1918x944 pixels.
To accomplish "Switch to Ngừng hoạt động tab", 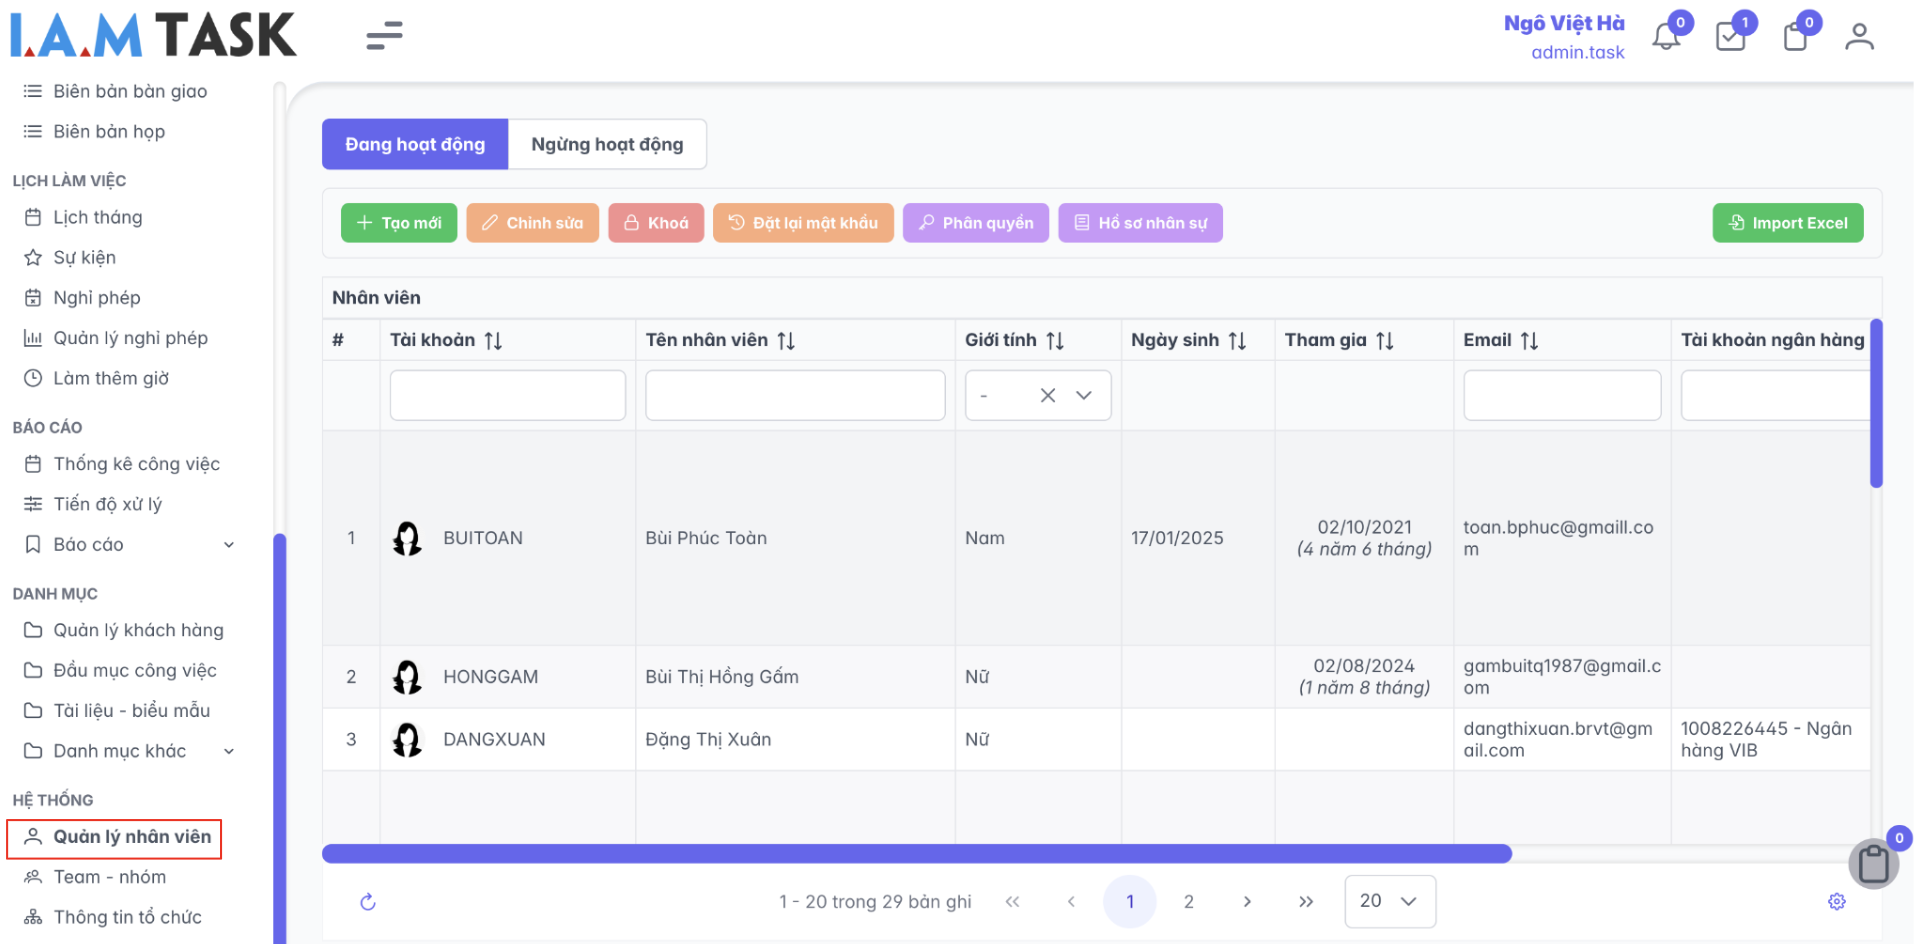I will pos(607,144).
